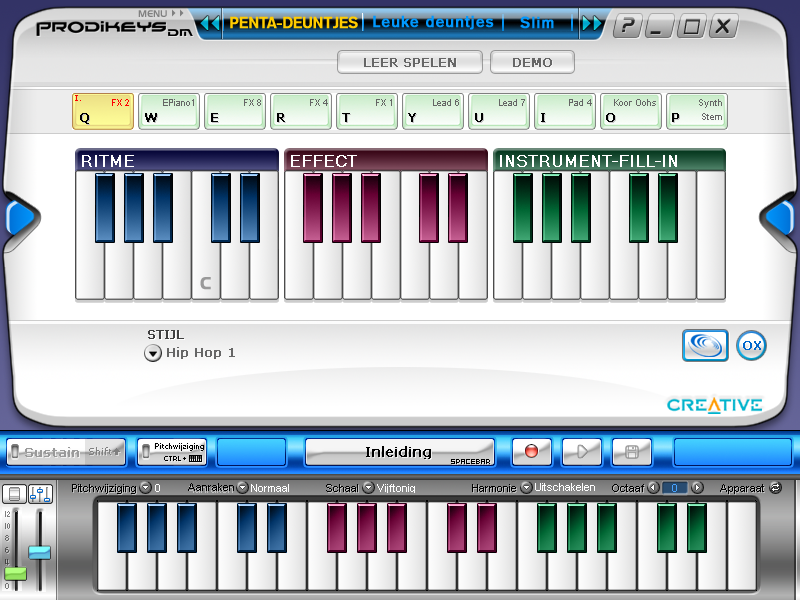Switch to the Leuke deuntjes tab
This screenshot has width=800, height=600.
pyautogui.click(x=433, y=22)
